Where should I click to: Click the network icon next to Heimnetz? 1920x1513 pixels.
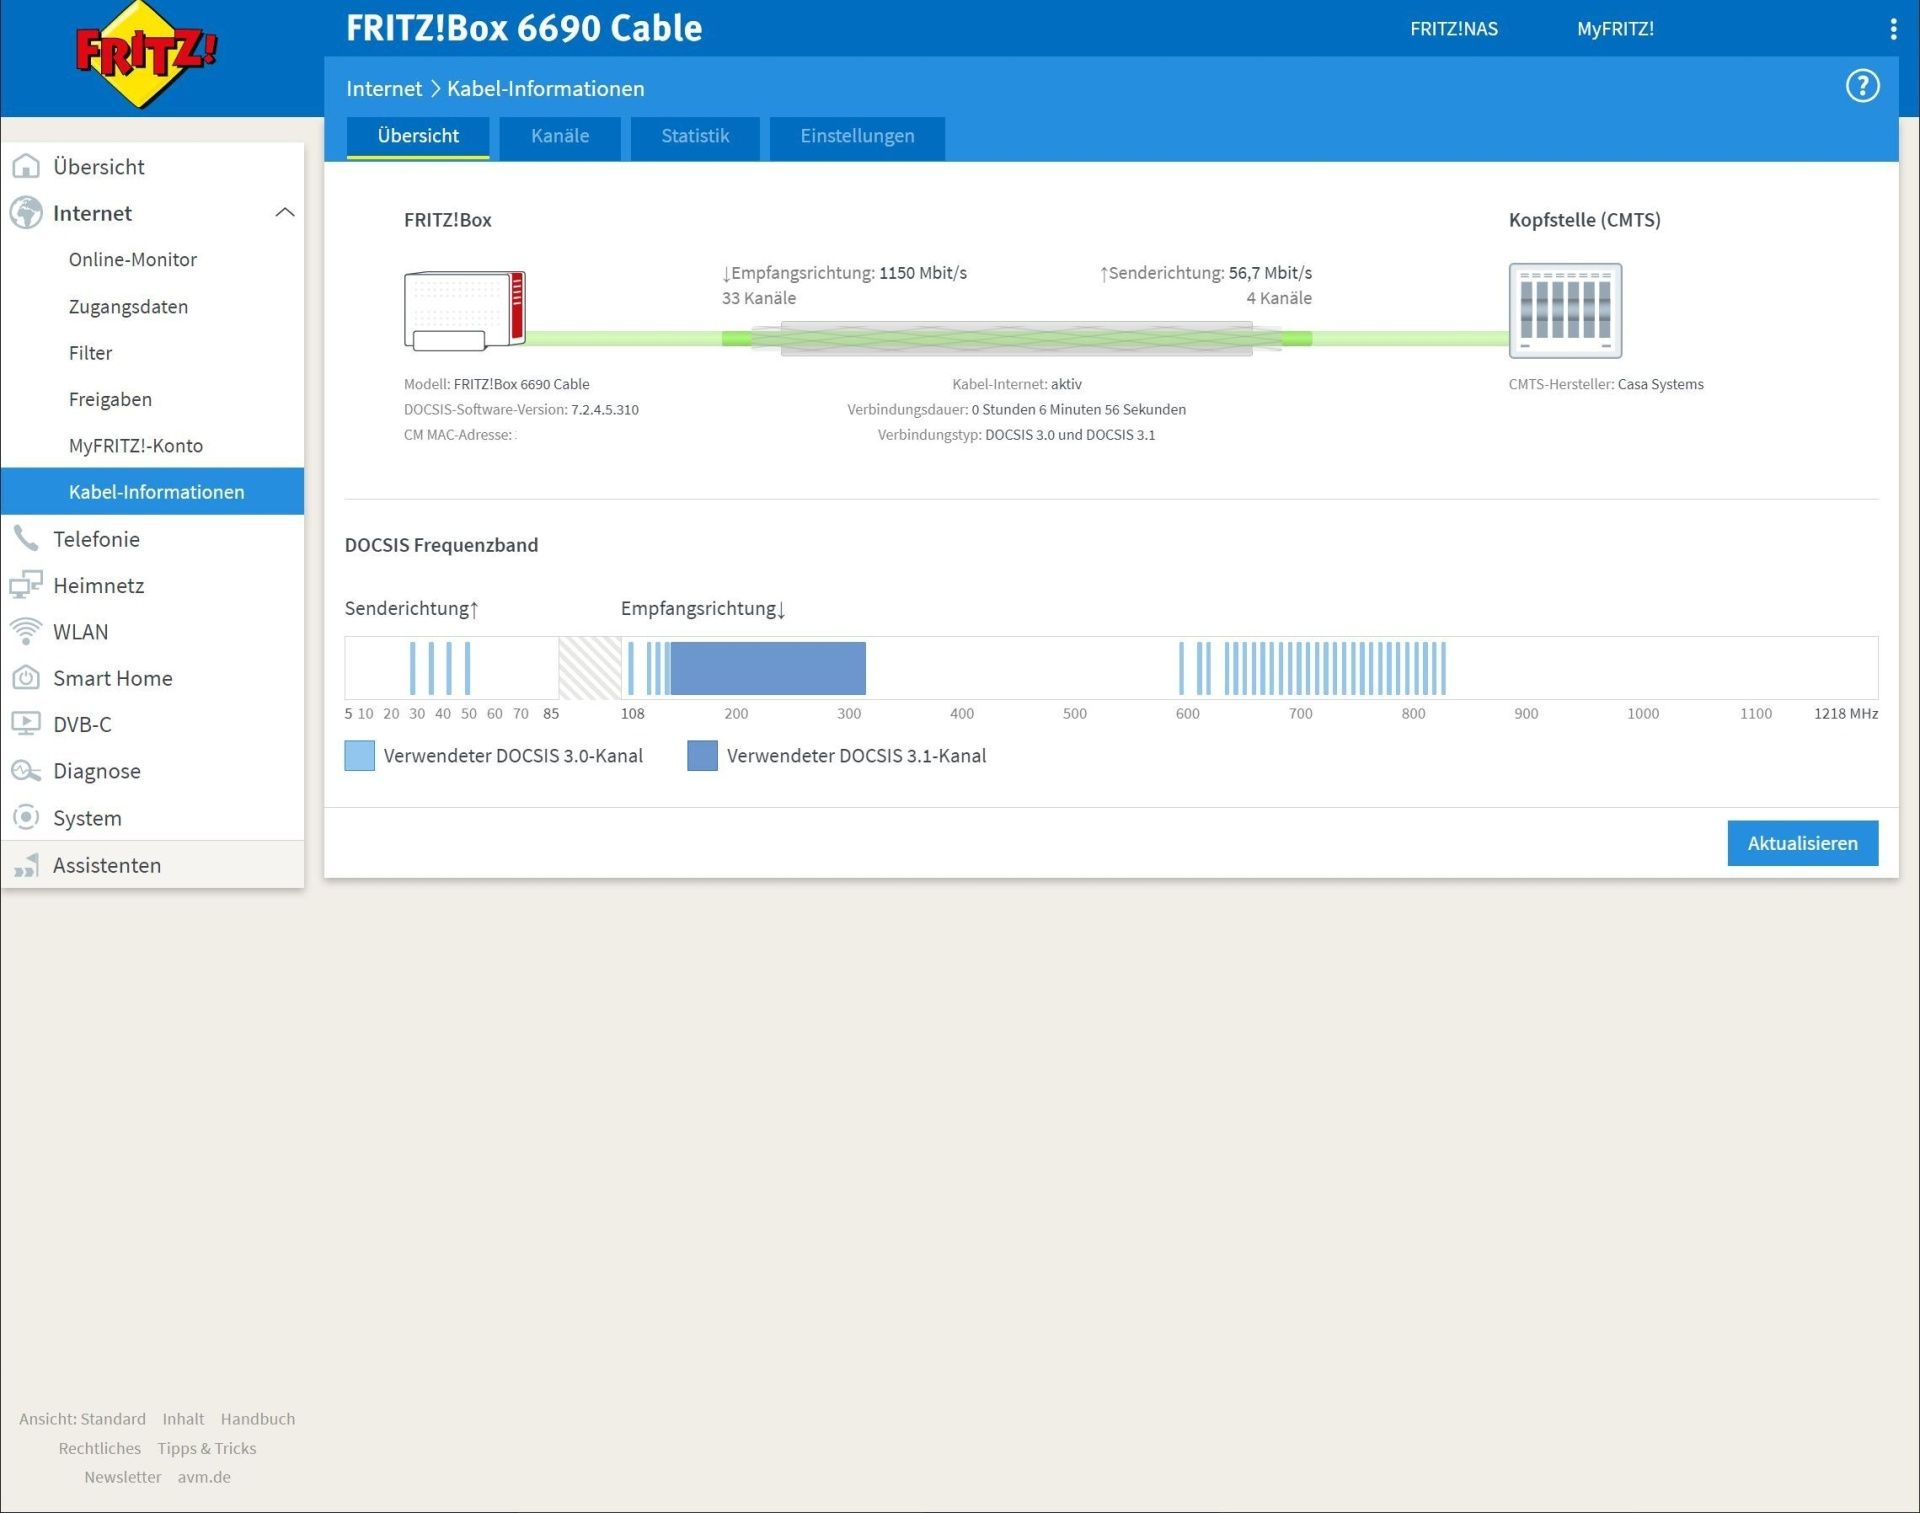26,585
